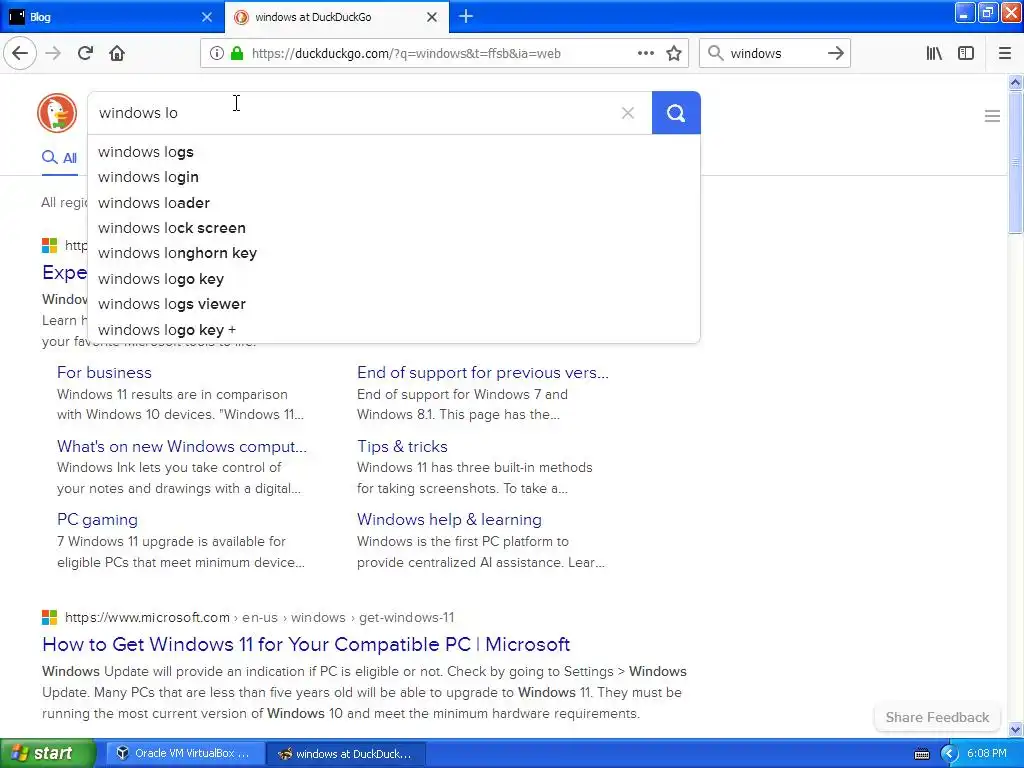Click the page scrollbar up arrow
Image resolution: width=1024 pixels, height=768 pixels.
(x=1016, y=82)
